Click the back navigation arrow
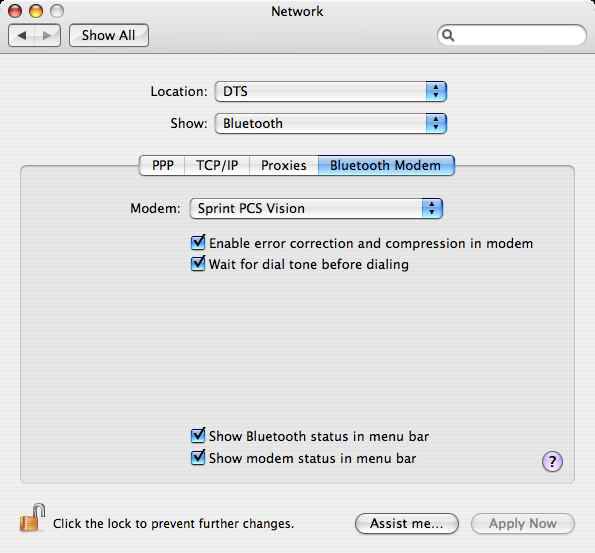595x553 pixels. [x=22, y=36]
